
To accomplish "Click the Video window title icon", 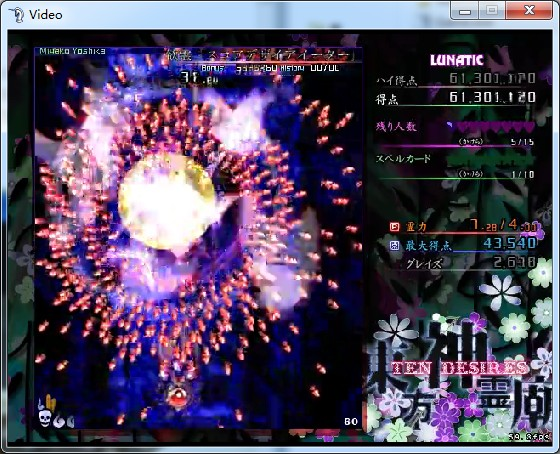I will tap(16, 15).
